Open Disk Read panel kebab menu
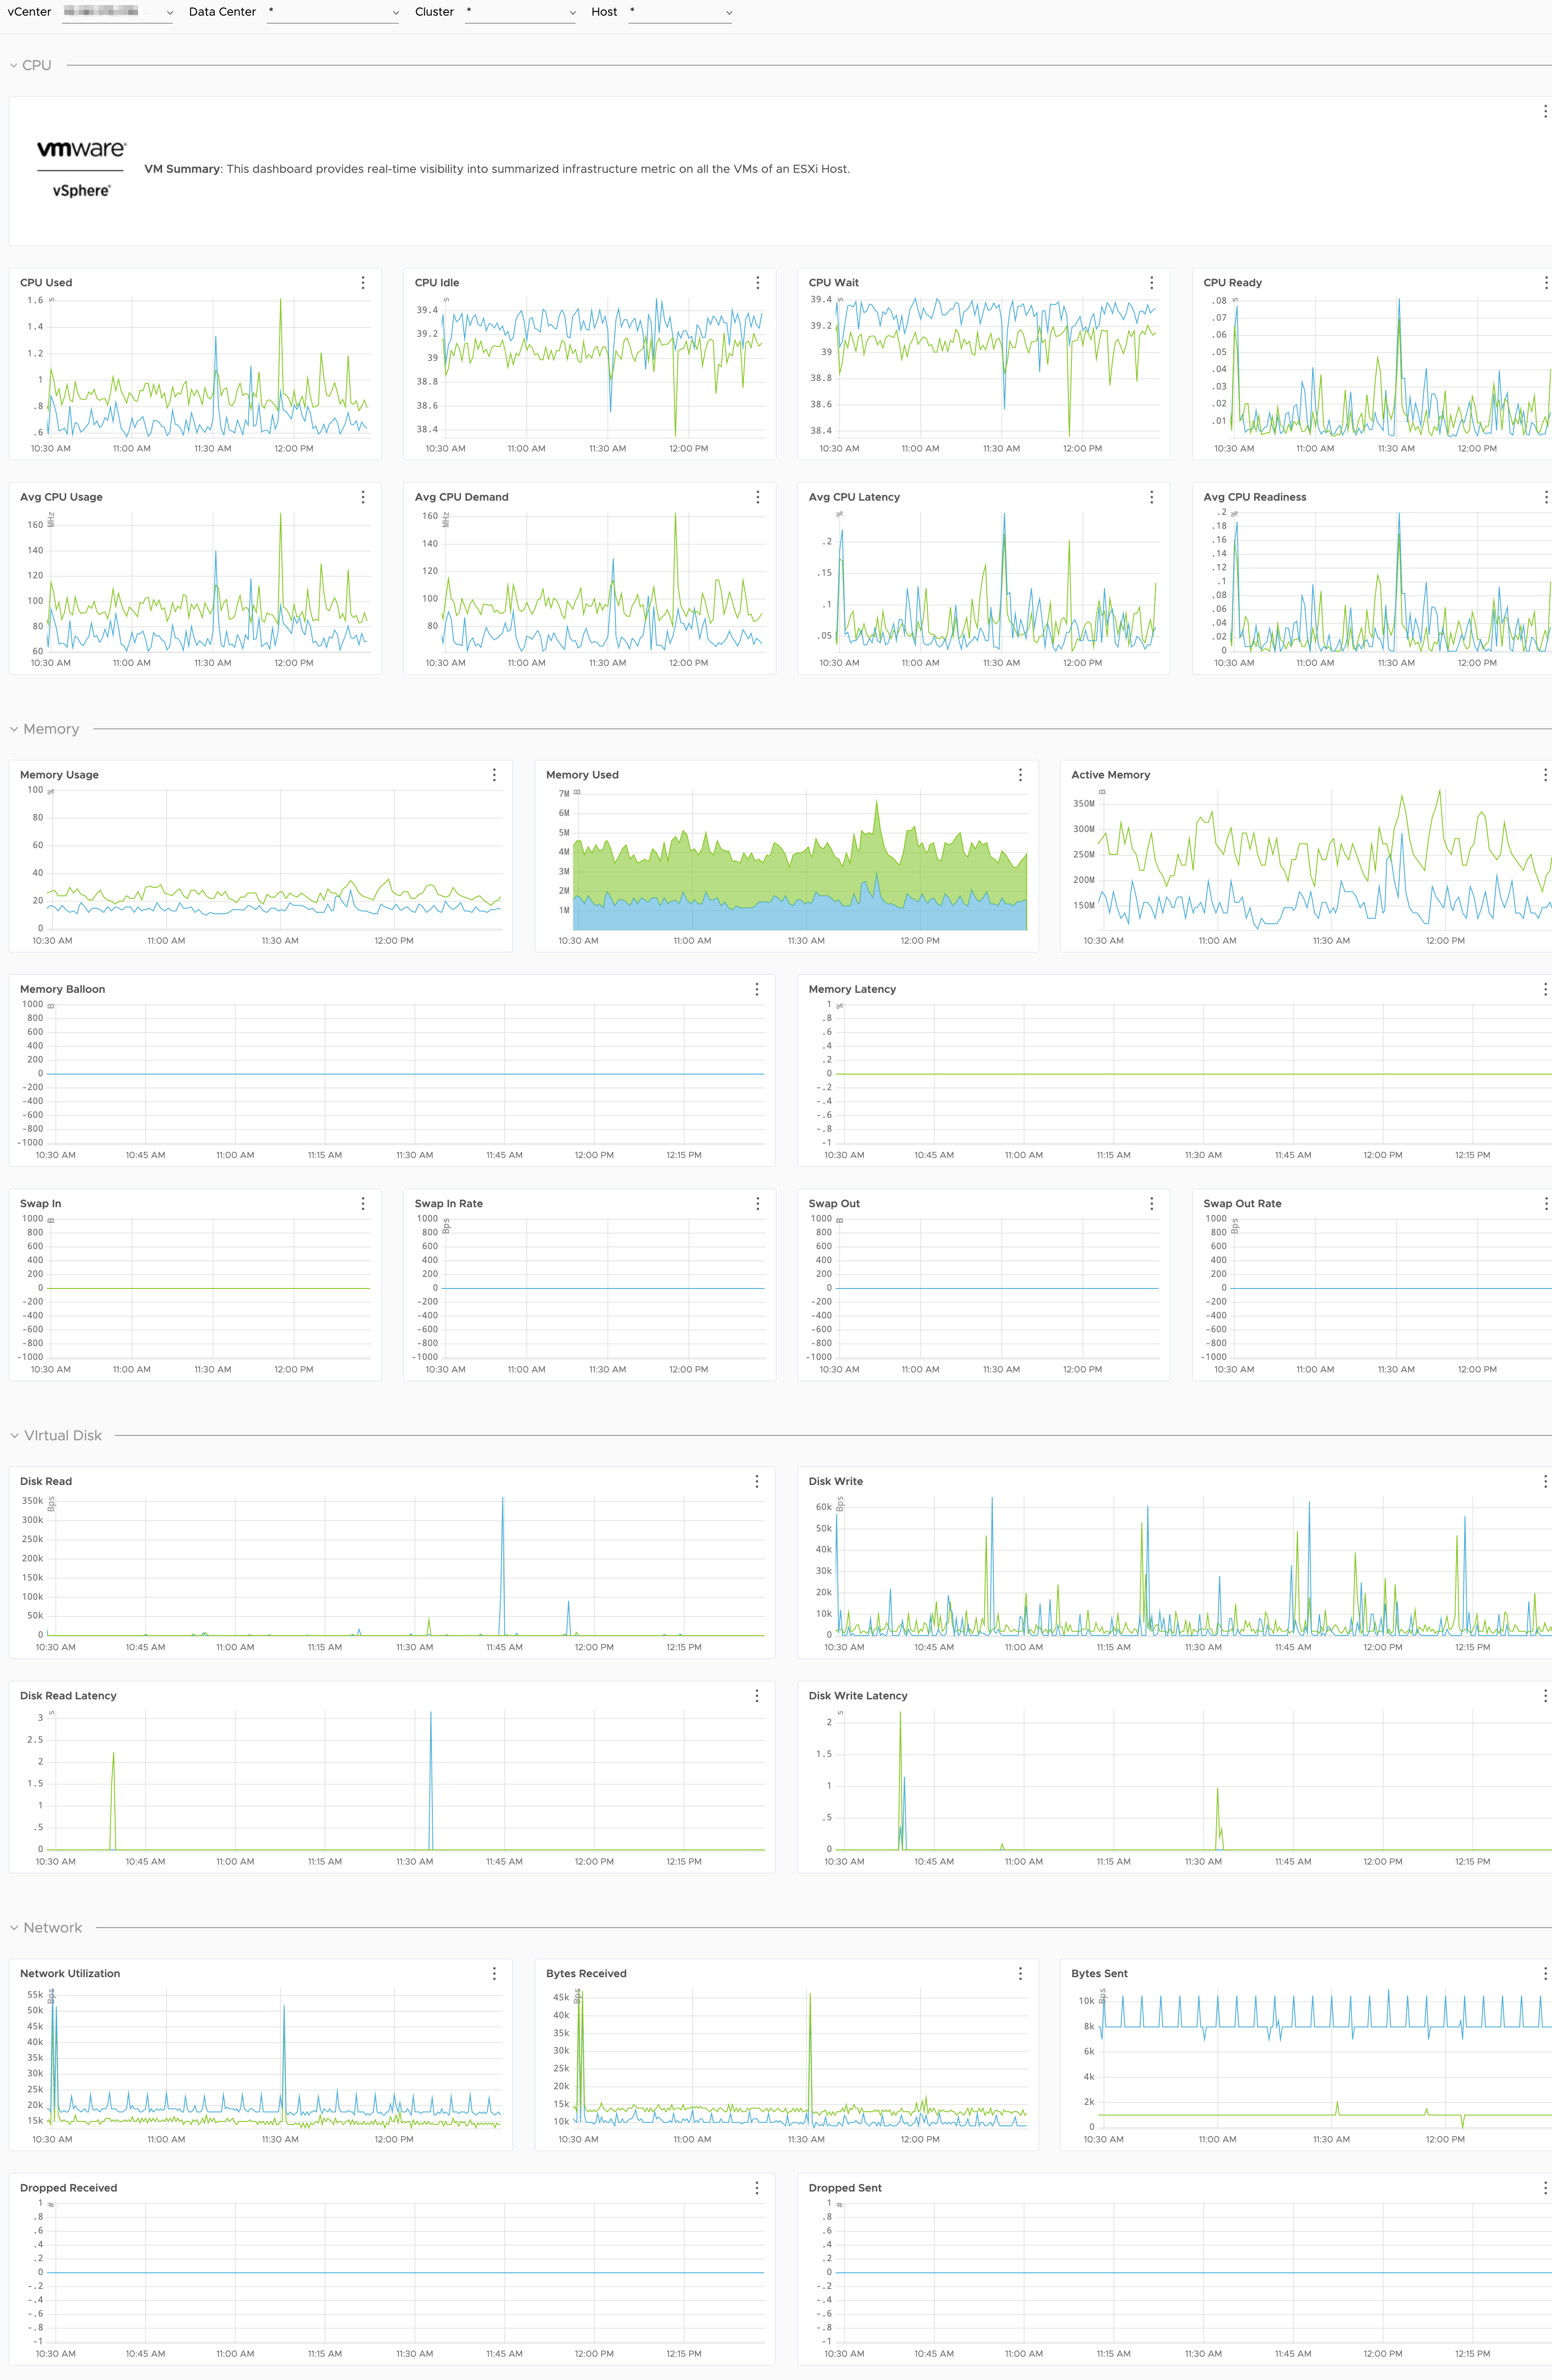The image size is (1552, 2380). [x=757, y=1481]
